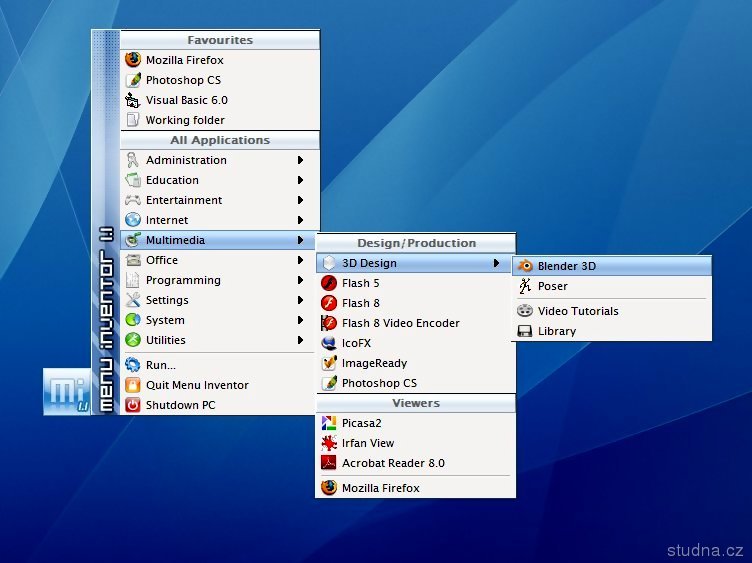The height and width of the screenshot is (563, 752).
Task: Select ImageReady in the Multimedia menu
Action: pyautogui.click(x=374, y=363)
